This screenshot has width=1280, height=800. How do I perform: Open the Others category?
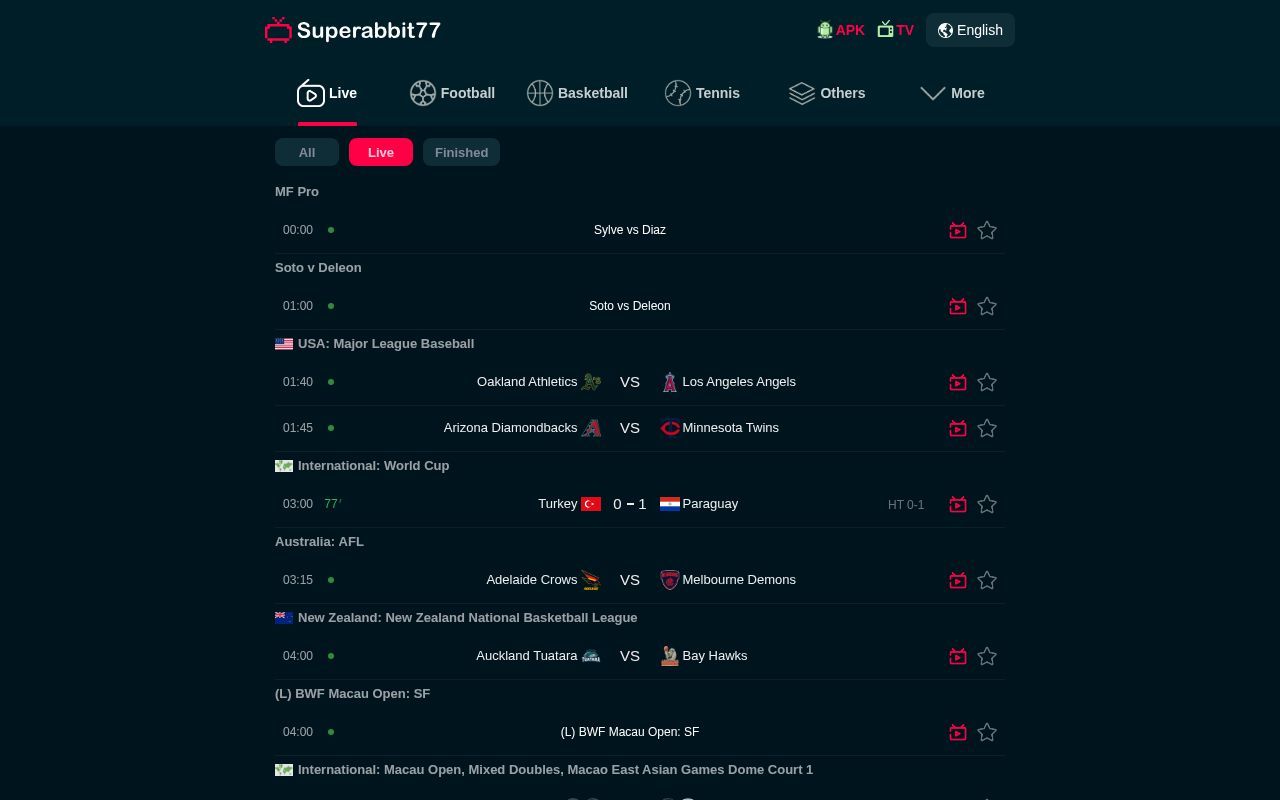(x=827, y=93)
